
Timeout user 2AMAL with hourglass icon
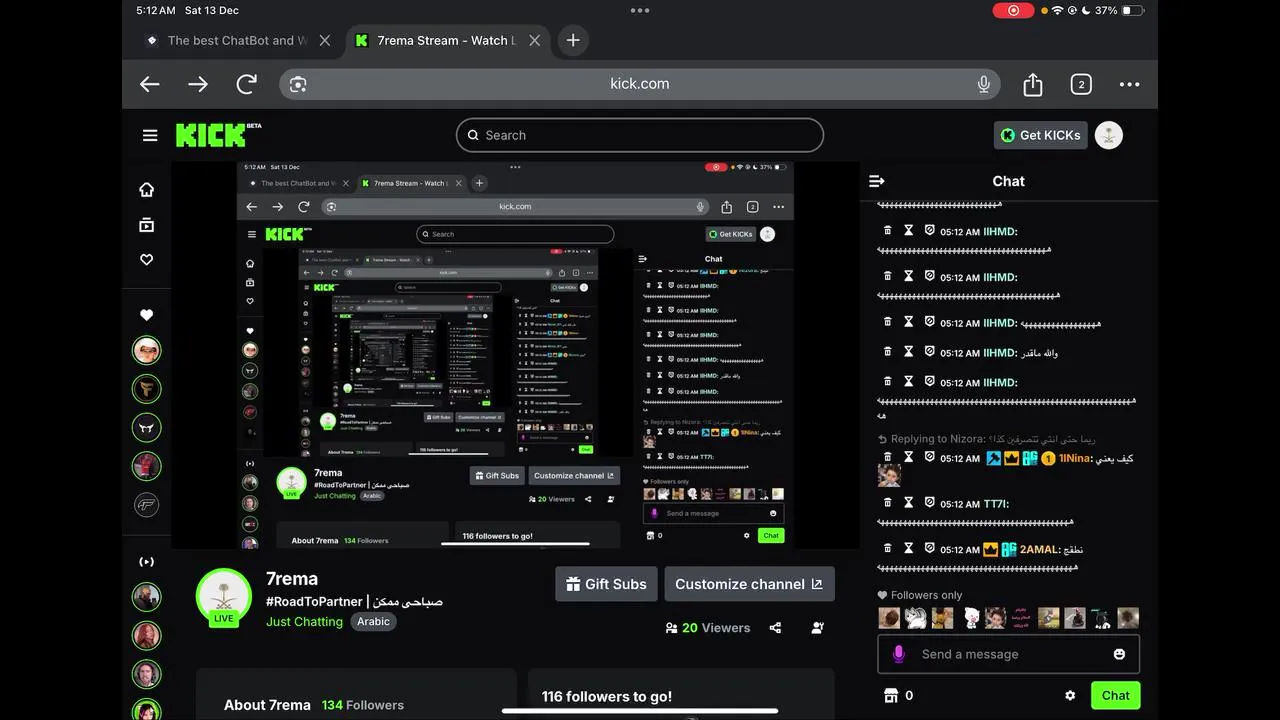(x=908, y=547)
